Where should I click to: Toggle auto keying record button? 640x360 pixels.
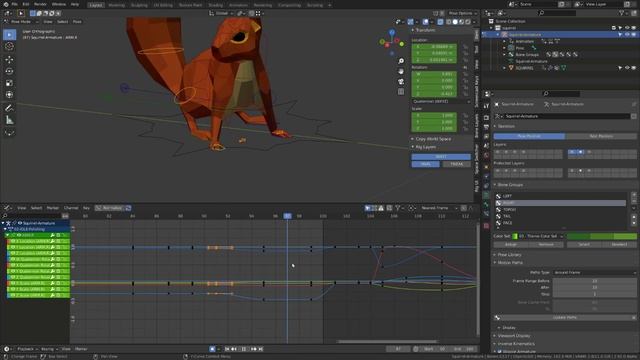(x=212, y=349)
